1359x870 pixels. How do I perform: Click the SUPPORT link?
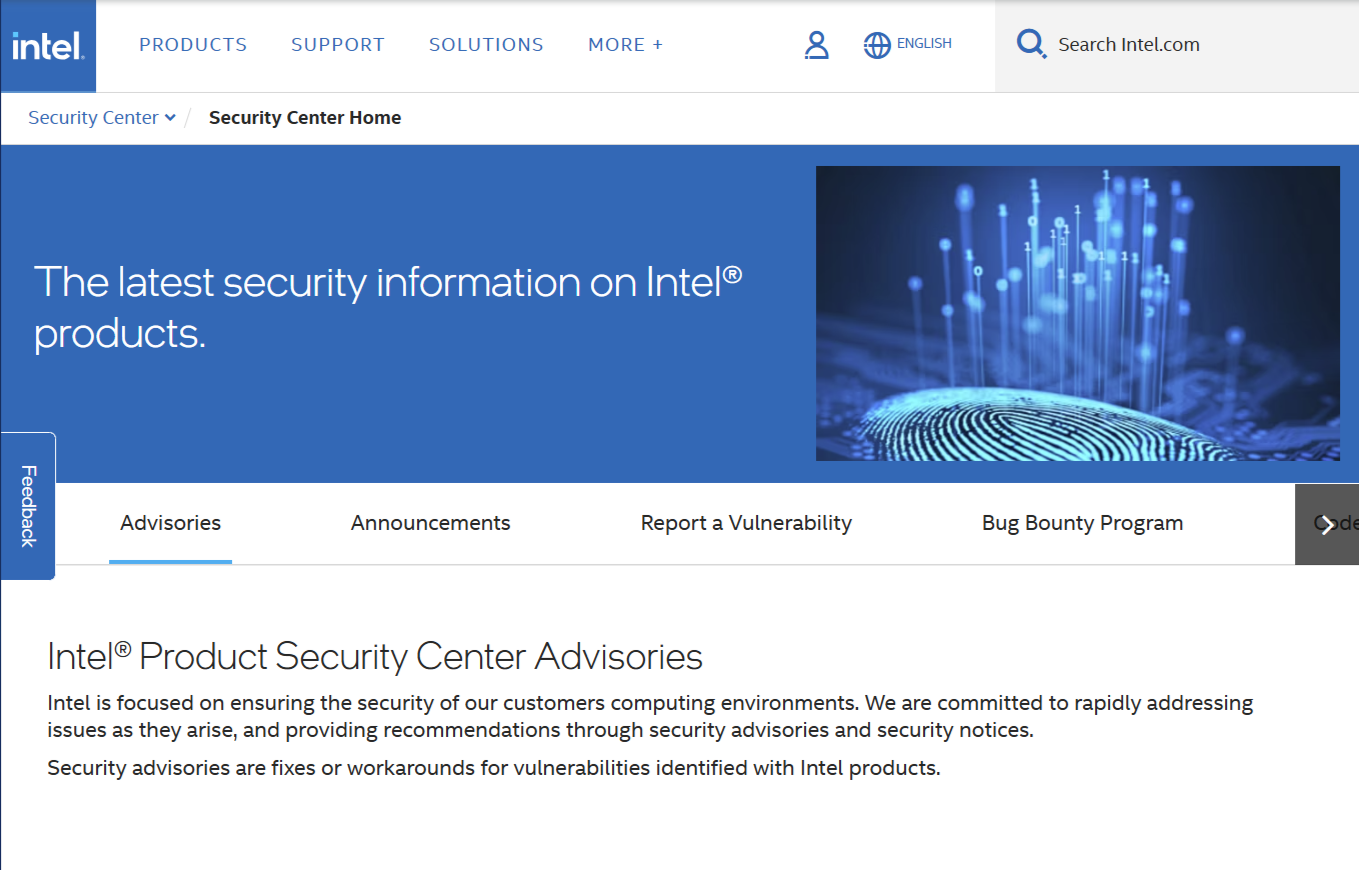pos(337,44)
